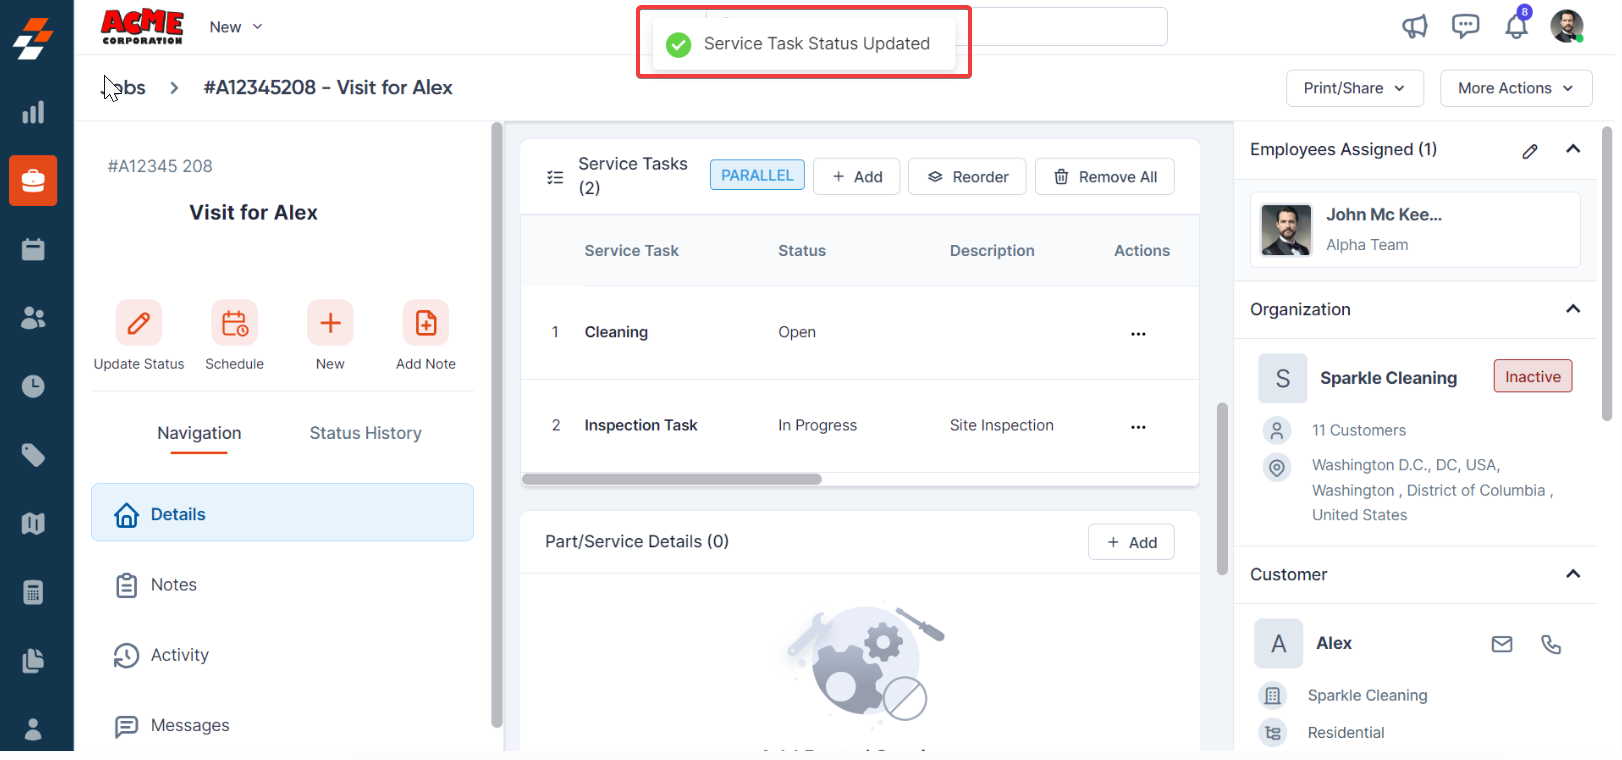Open the Schedule calendar icon

tap(235, 323)
